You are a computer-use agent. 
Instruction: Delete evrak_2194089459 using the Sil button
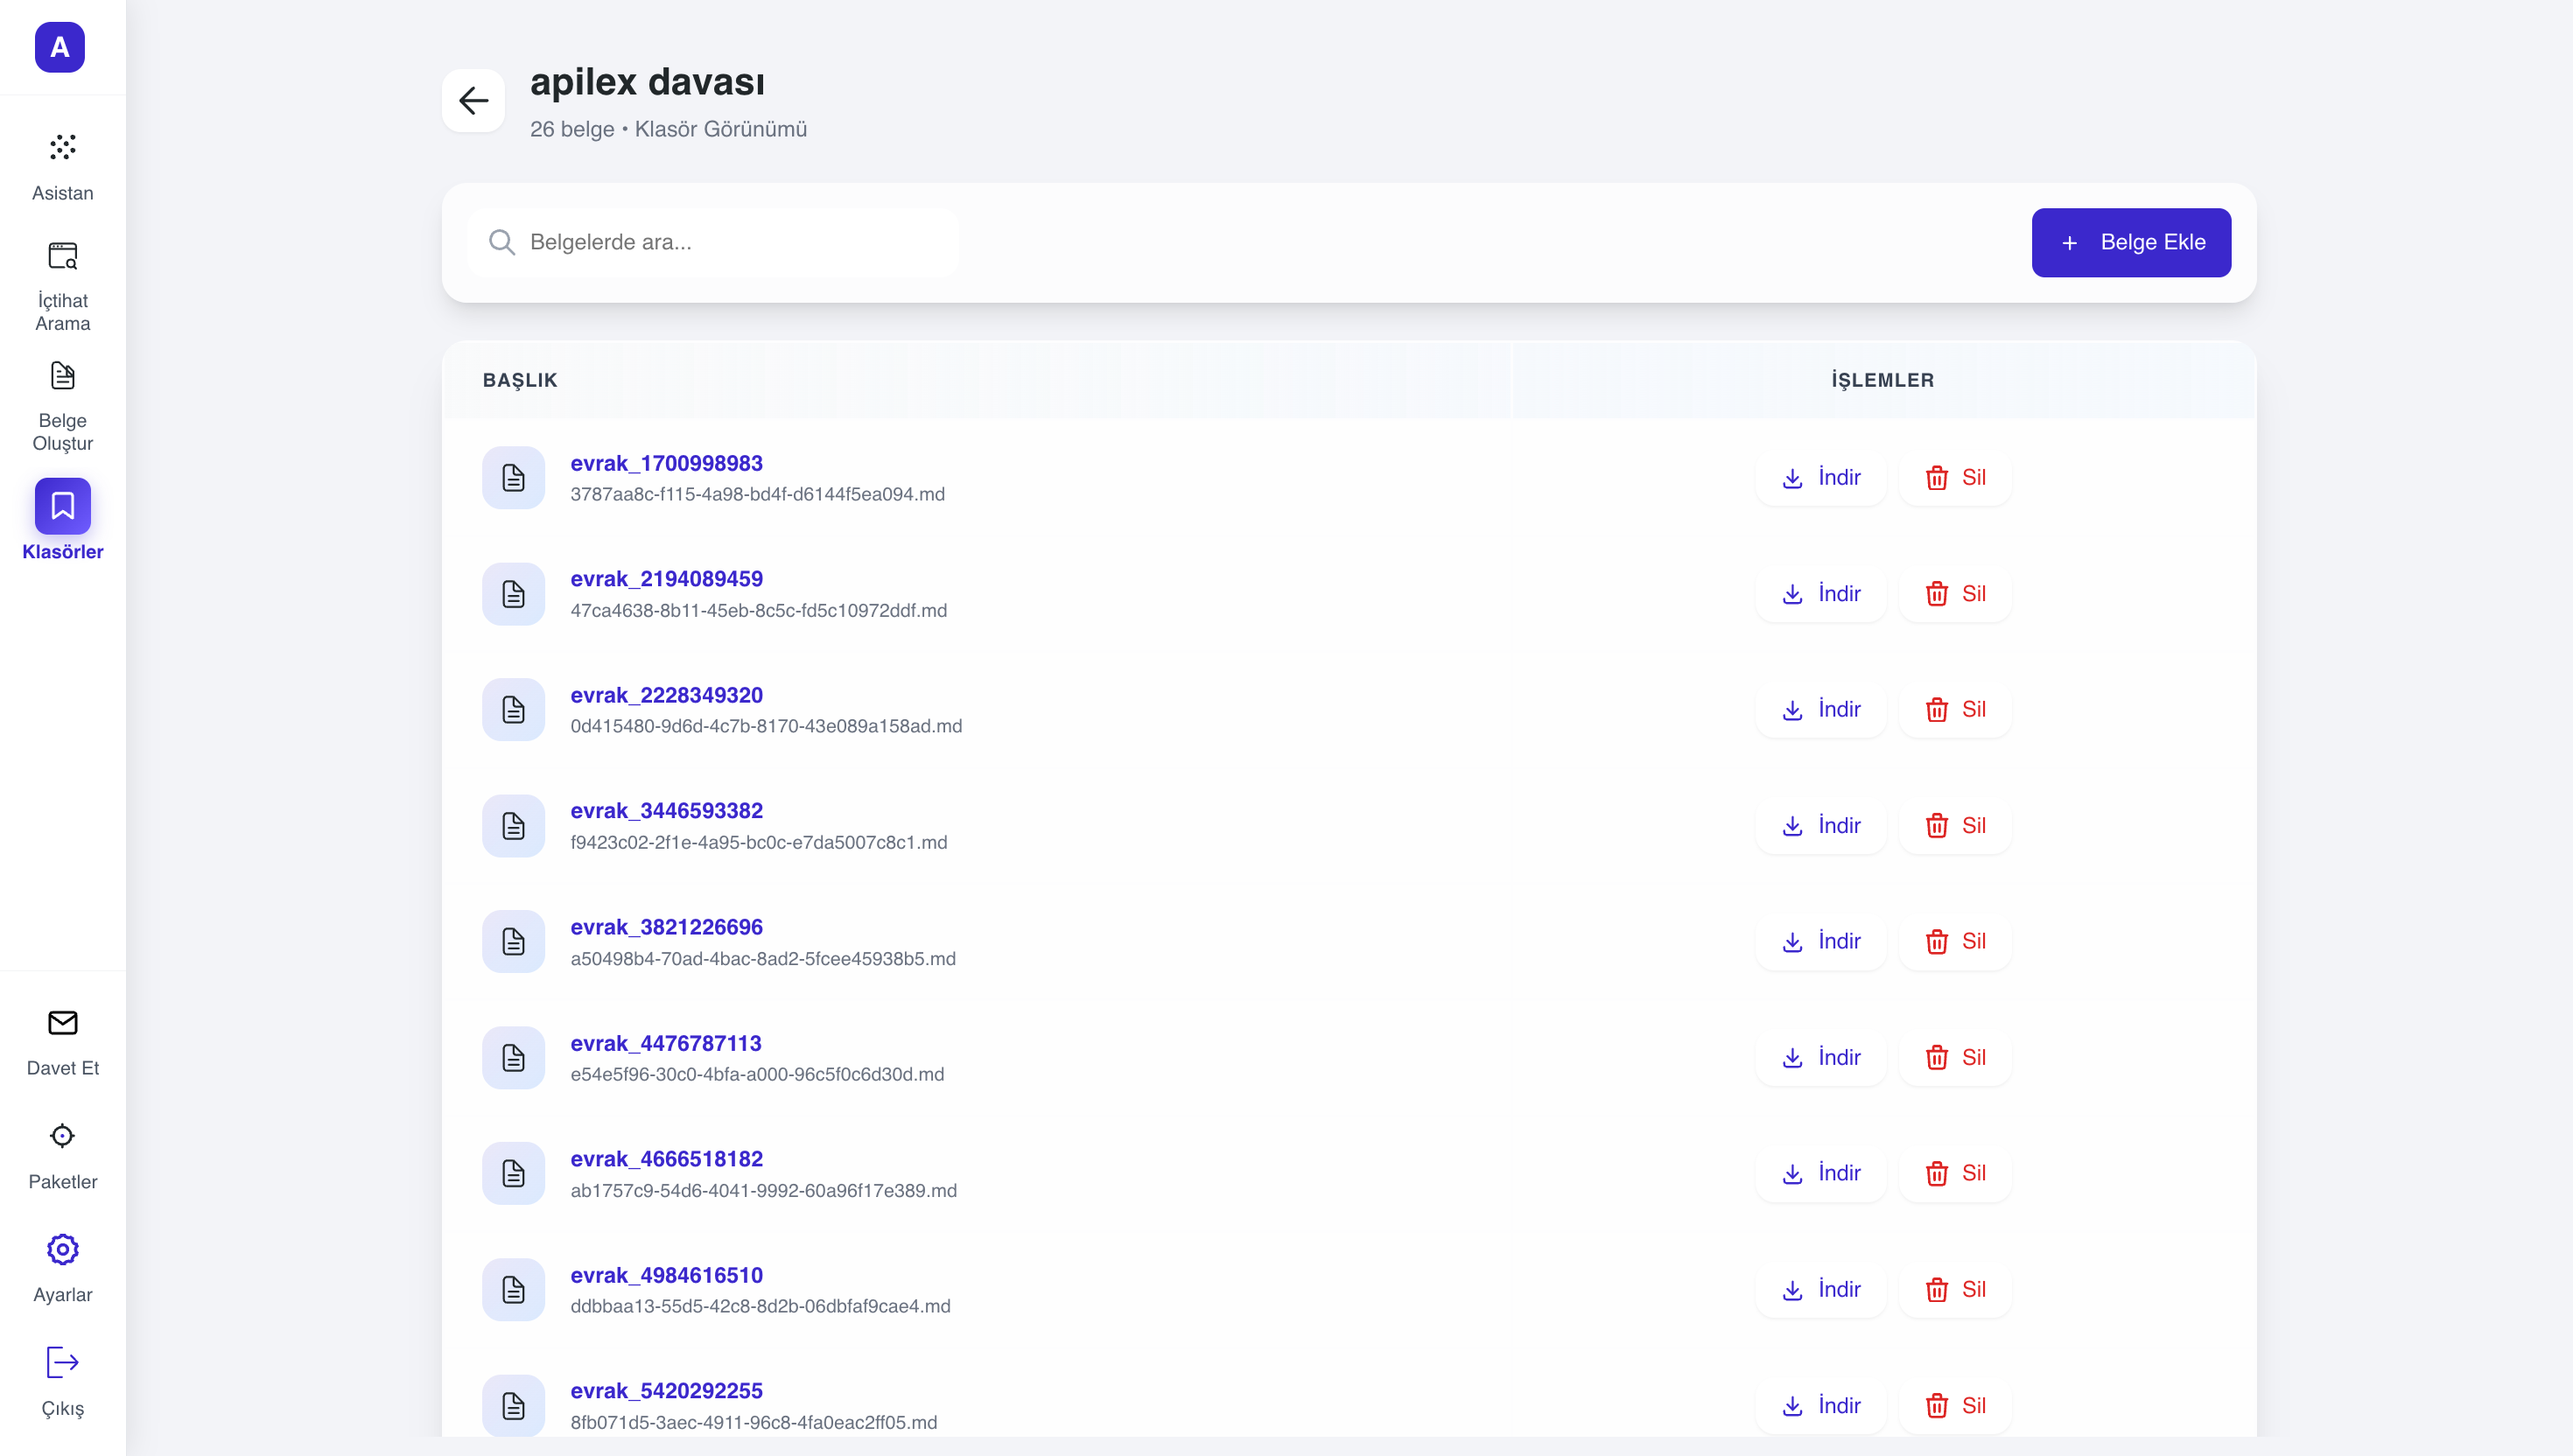[1955, 594]
